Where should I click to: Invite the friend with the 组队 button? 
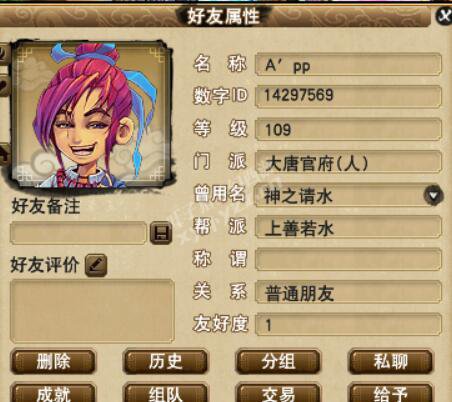(166, 393)
